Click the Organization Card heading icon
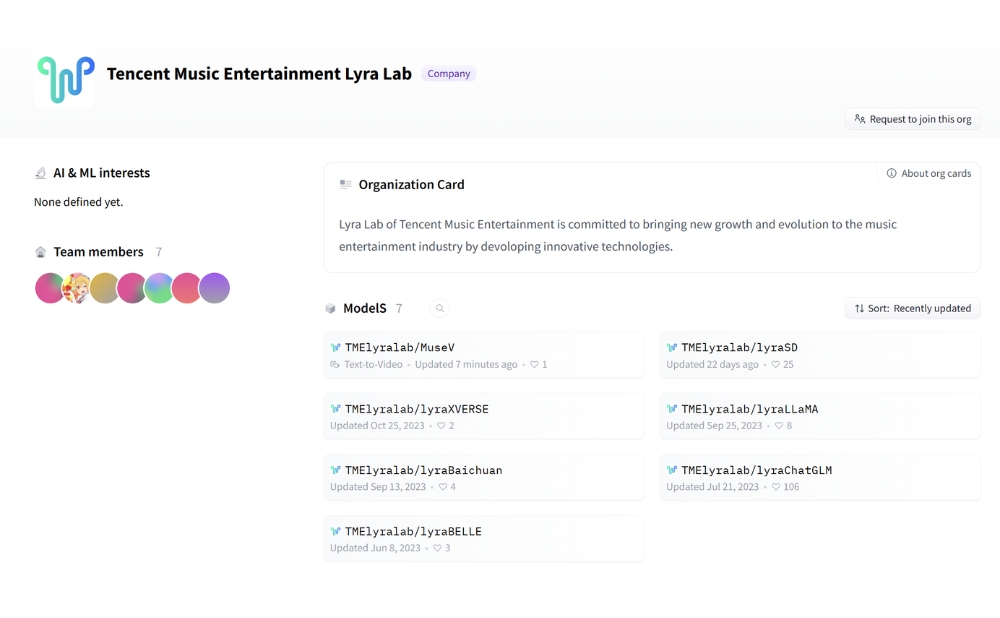Screen dimensions: 1000x618 [x=346, y=184]
